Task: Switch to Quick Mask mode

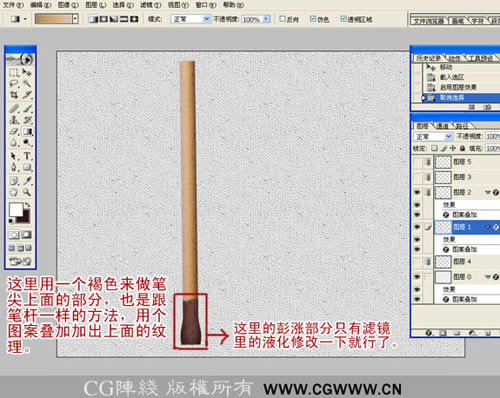Action: coord(27,235)
